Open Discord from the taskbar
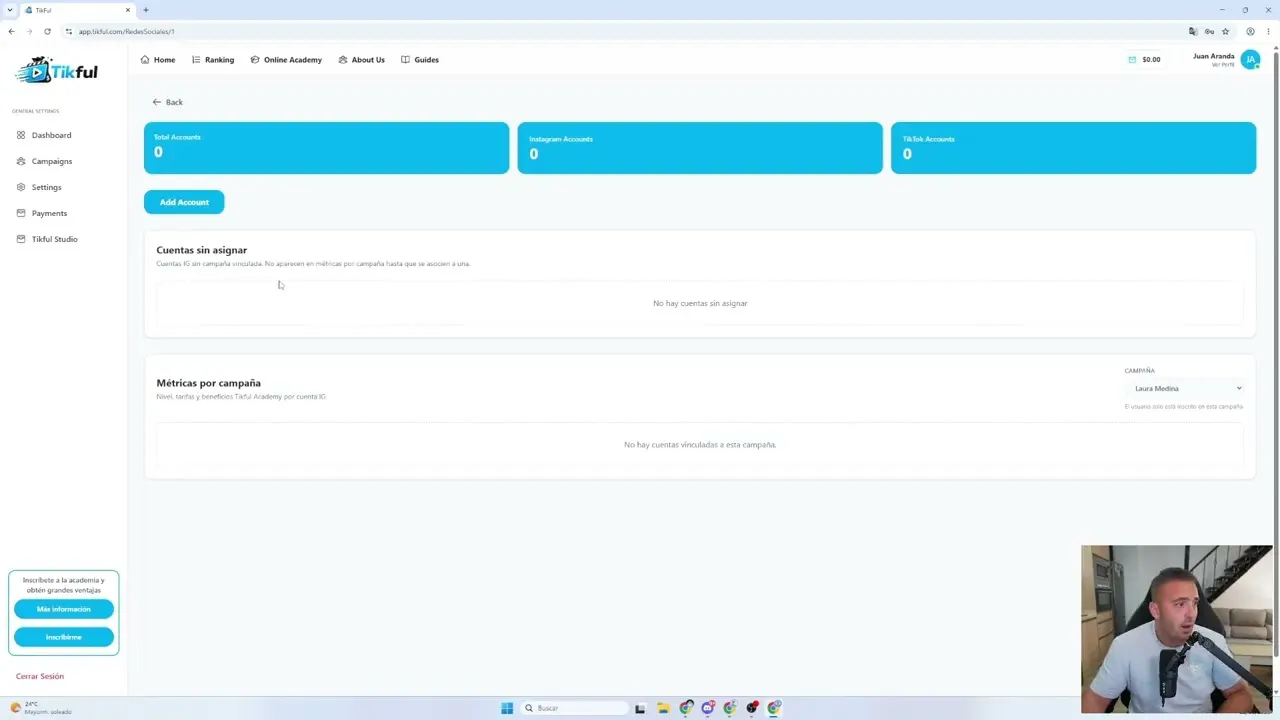Image resolution: width=1280 pixels, height=720 pixels. point(708,708)
